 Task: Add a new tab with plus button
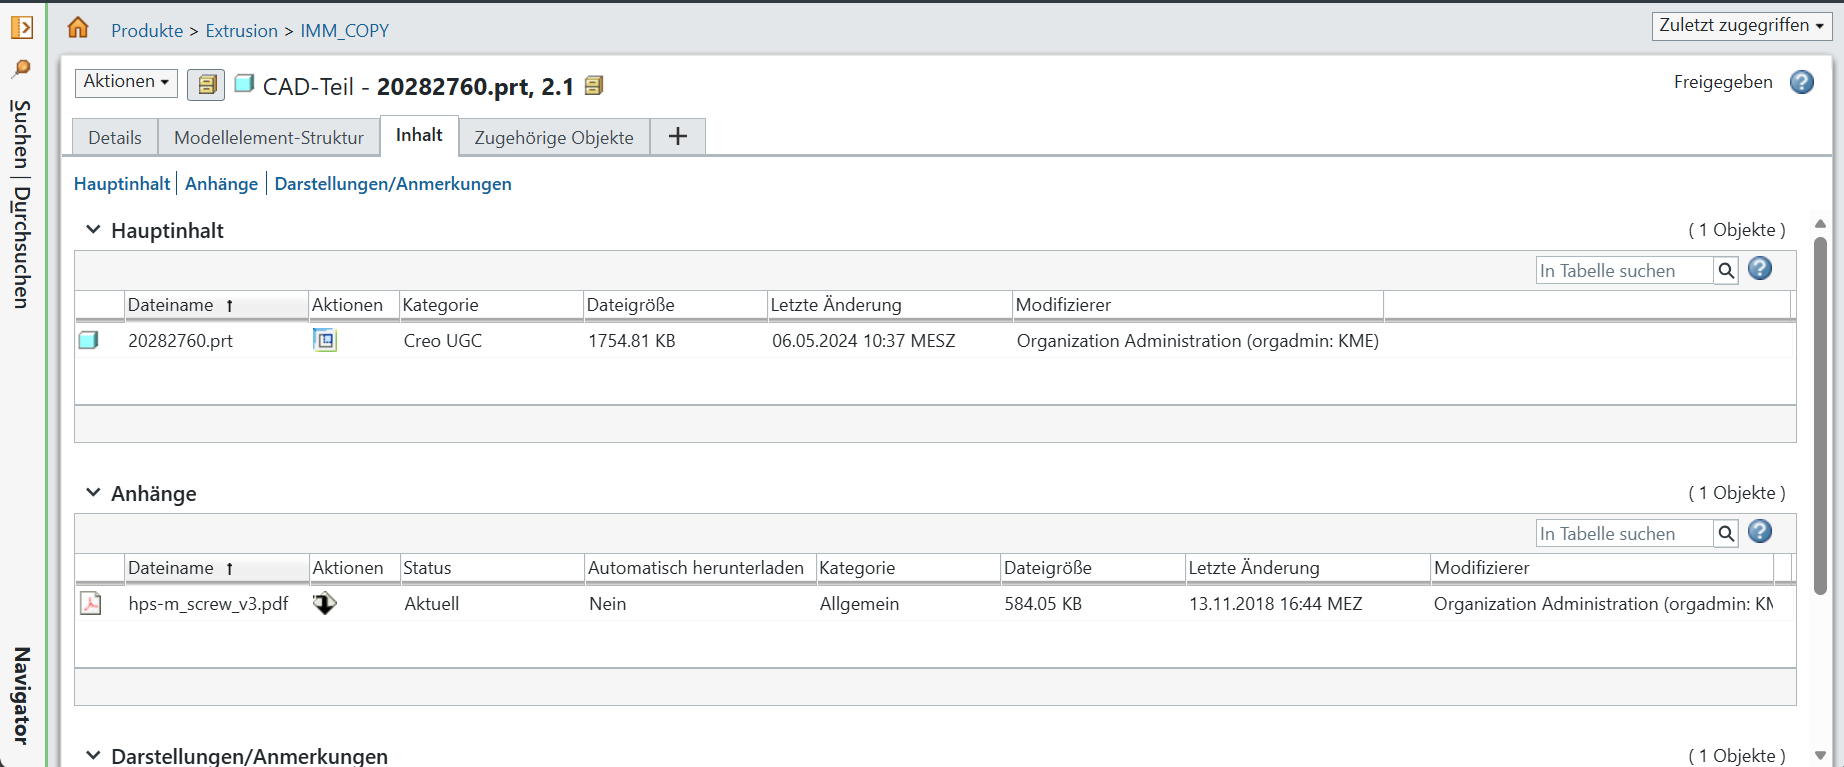[677, 136]
